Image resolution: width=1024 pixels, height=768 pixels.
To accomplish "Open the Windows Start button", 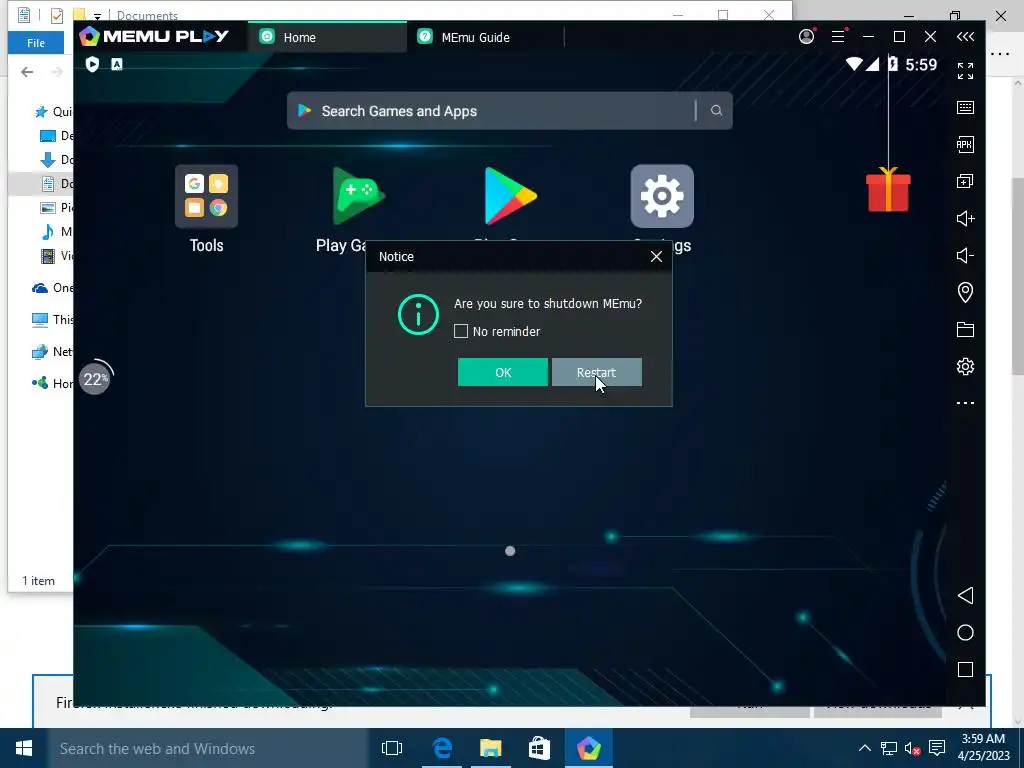I will tap(24, 748).
